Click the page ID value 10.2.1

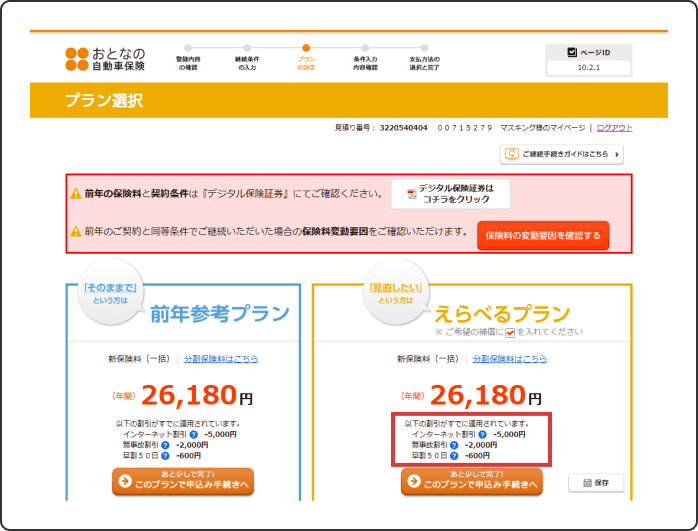588,68
